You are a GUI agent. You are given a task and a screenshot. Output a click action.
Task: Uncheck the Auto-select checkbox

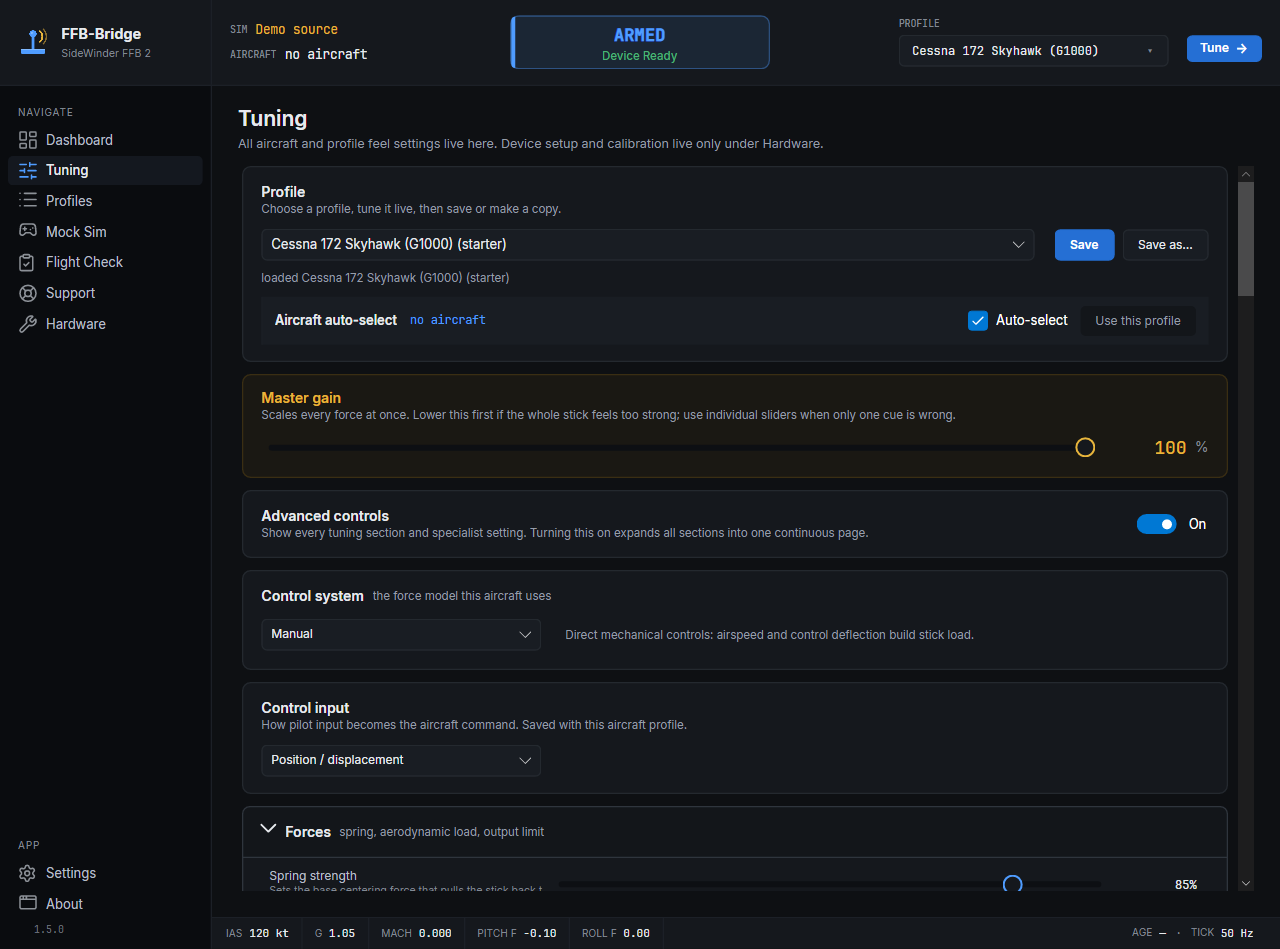(978, 321)
